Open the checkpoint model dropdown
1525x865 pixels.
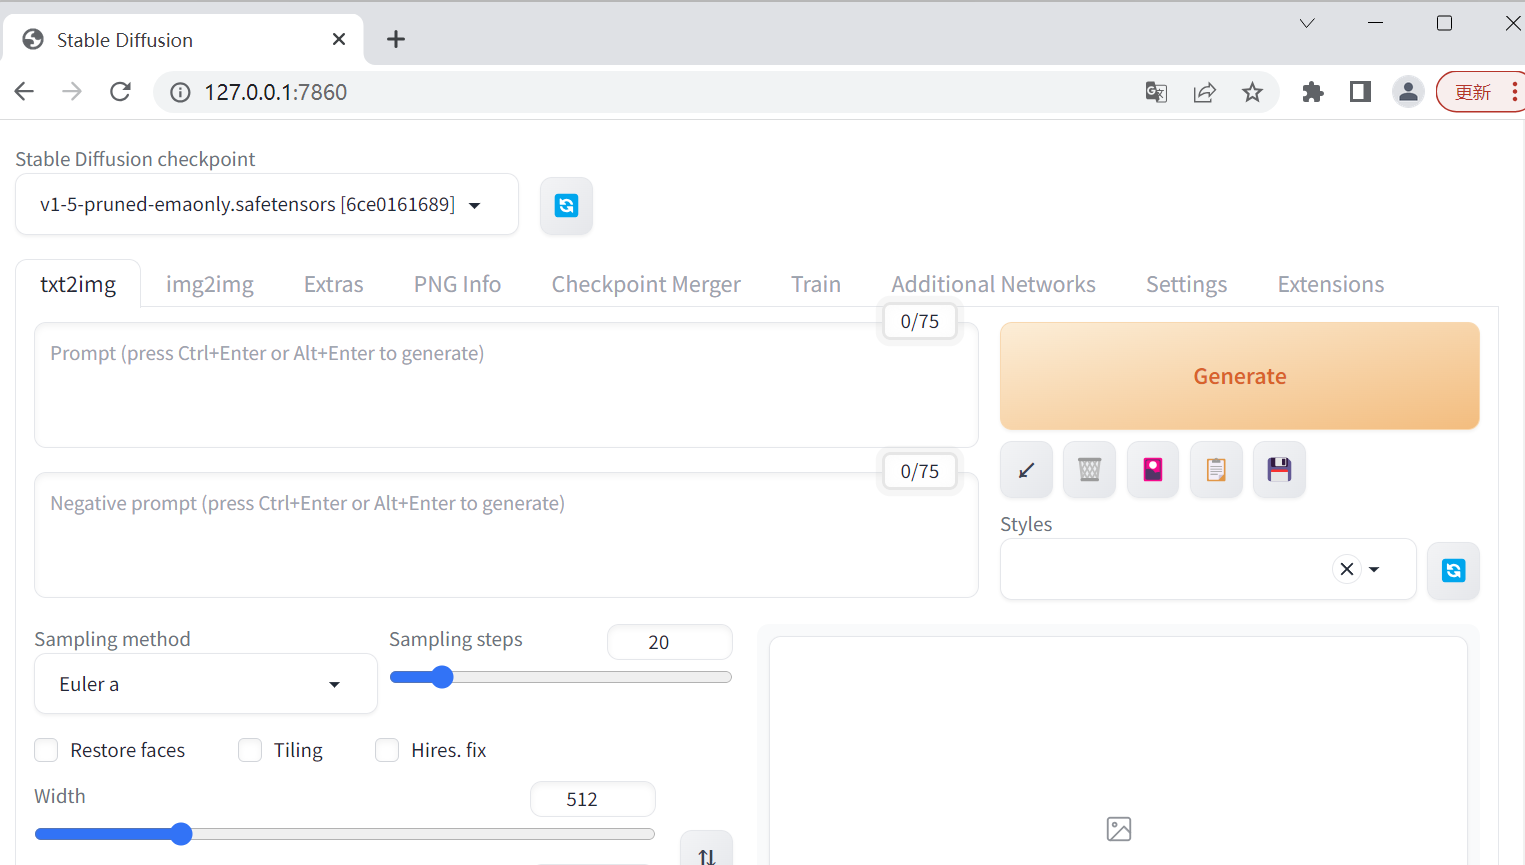[x=267, y=205]
